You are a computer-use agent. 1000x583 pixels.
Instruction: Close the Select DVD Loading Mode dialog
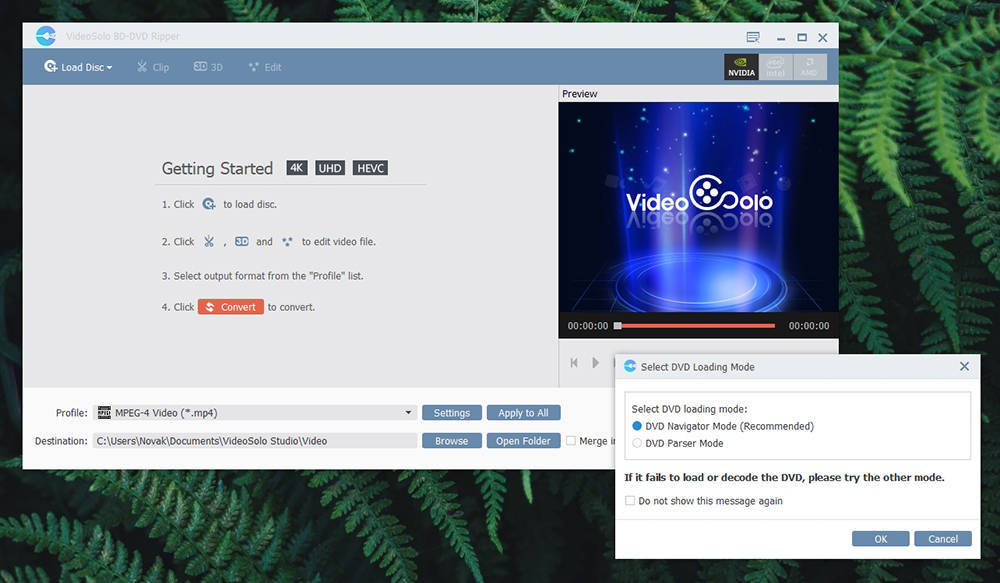pos(964,366)
